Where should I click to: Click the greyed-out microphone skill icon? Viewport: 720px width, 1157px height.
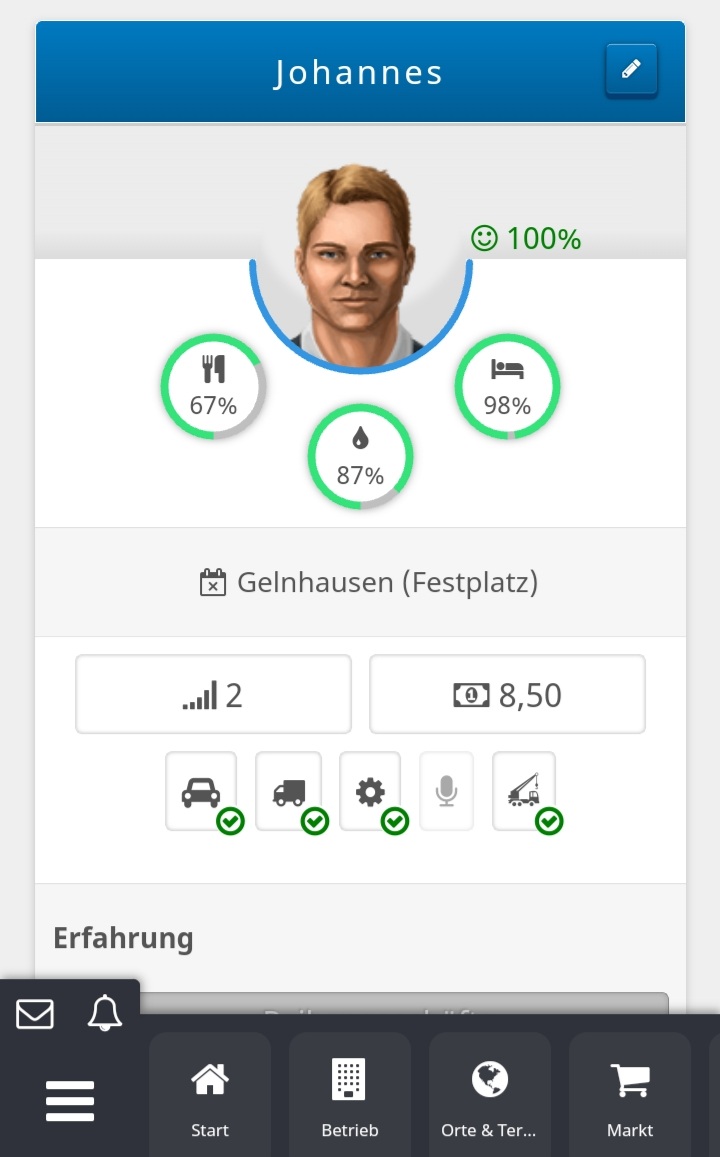tap(446, 791)
